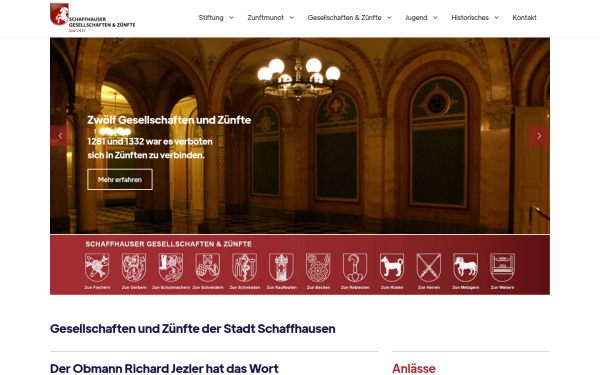Open the Zun Metzgern ram crest
600x375 pixels.
pyautogui.click(x=465, y=267)
